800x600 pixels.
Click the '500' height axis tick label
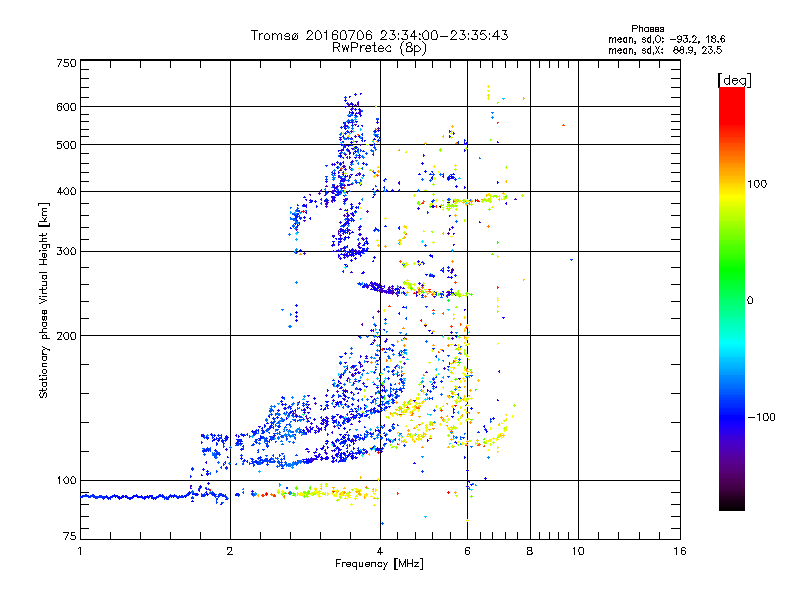[x=66, y=145]
